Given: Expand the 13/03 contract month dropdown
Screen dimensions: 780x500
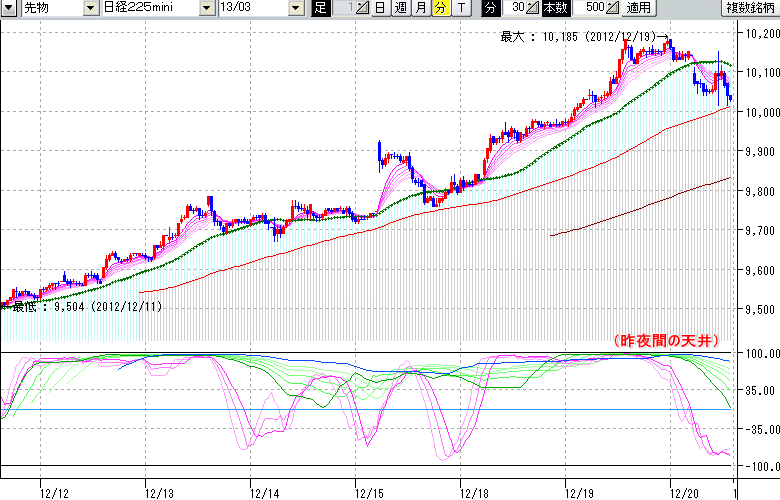Looking at the screenshot, I should 295,8.
